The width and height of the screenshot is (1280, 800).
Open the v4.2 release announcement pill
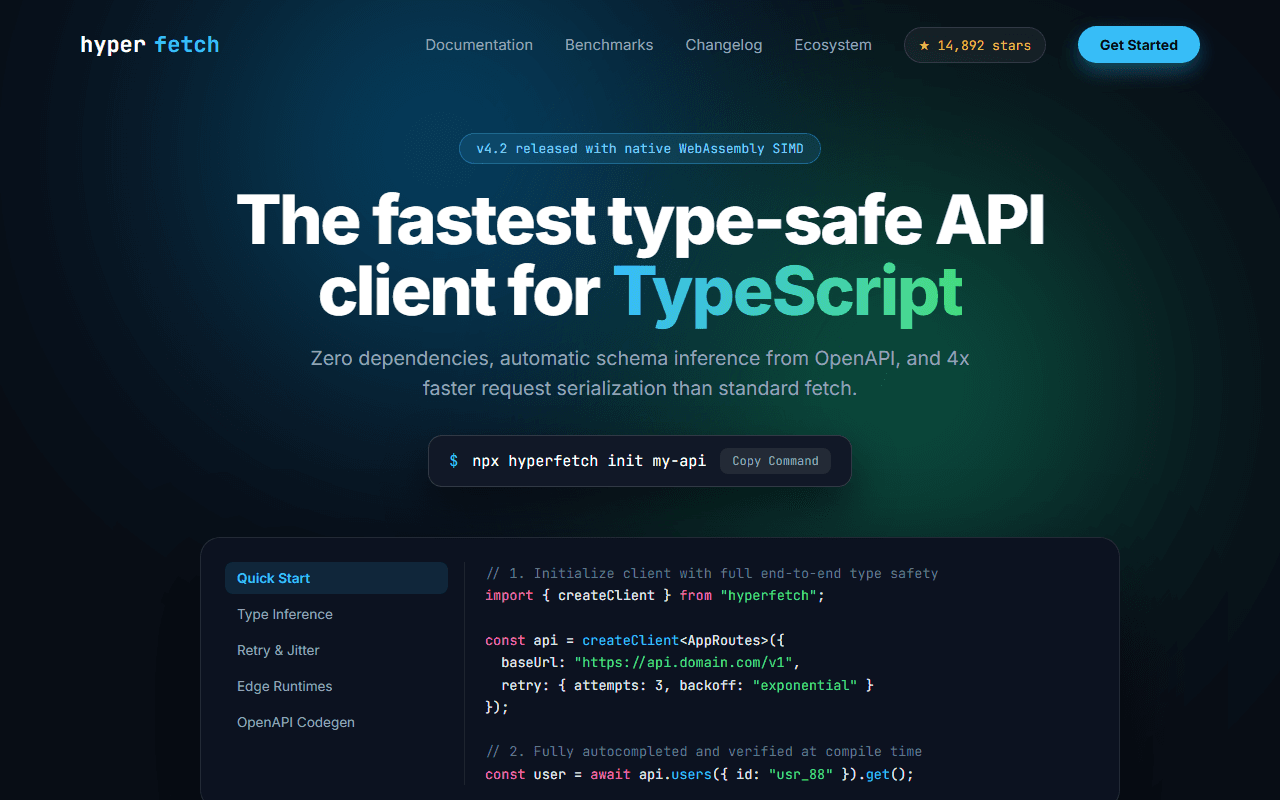click(x=640, y=149)
